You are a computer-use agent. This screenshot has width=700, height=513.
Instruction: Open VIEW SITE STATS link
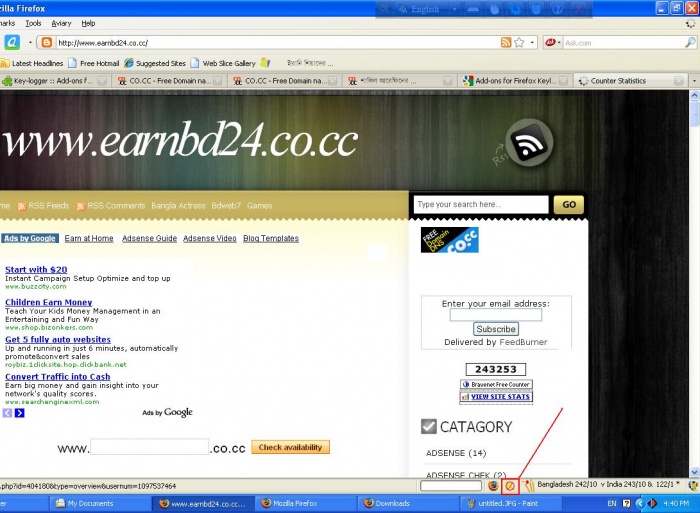(x=496, y=396)
